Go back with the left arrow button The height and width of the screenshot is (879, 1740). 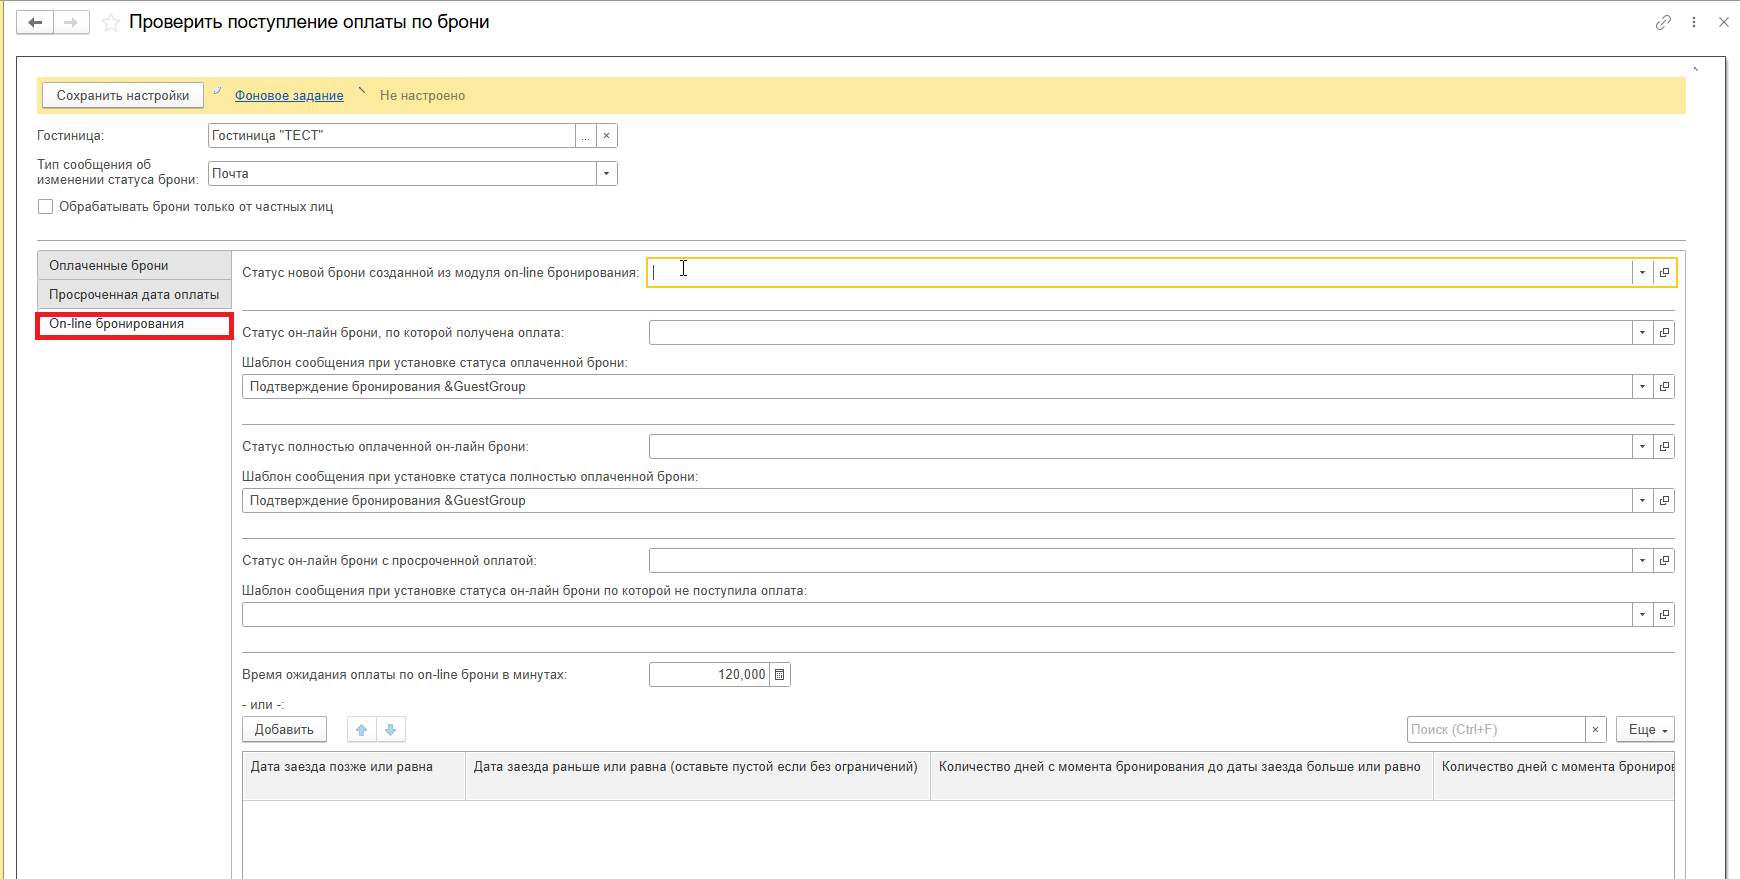[x=35, y=22]
